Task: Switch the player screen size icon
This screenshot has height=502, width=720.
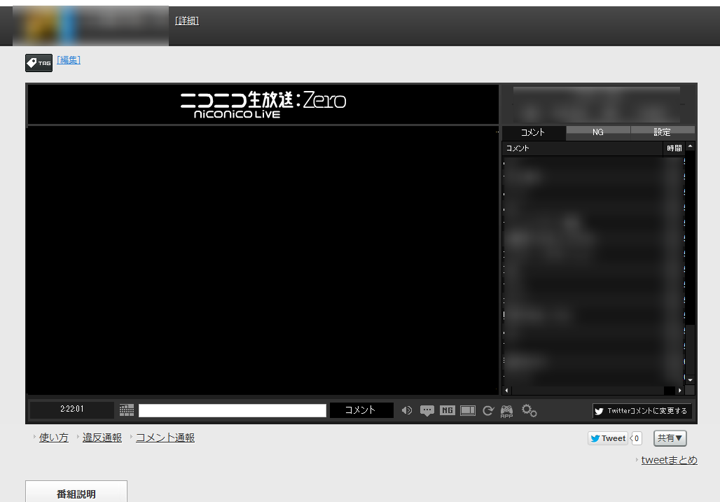Action: [x=468, y=410]
